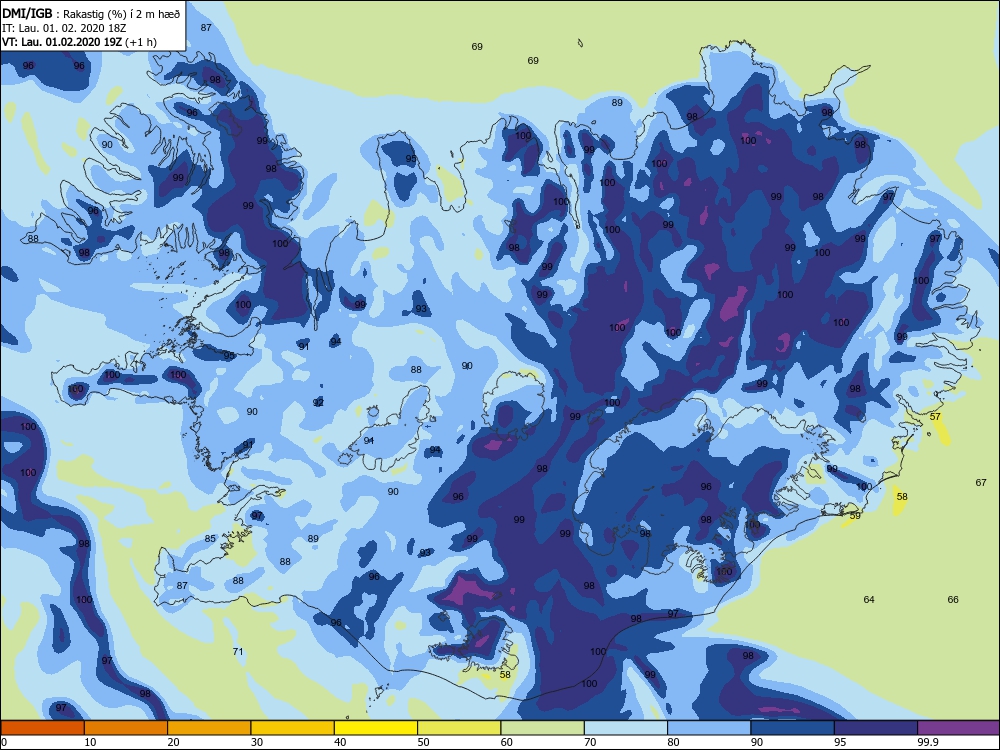The width and height of the screenshot is (1000, 750).
Task: Click the '71' humidity value on the map
Action: tap(238, 652)
